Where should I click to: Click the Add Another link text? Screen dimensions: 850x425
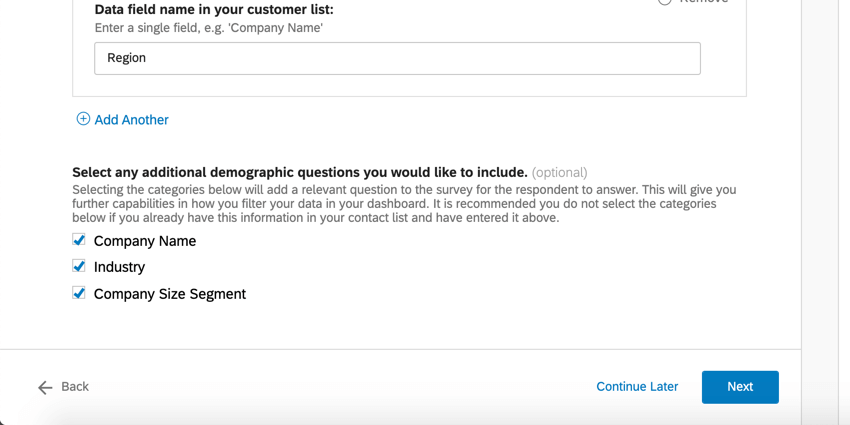131,120
